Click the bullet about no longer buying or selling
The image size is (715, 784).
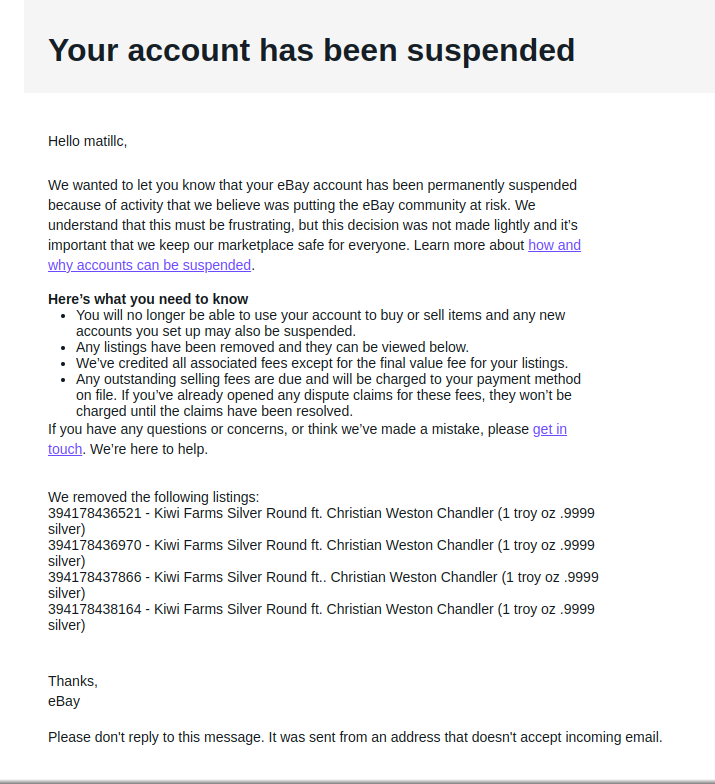tap(320, 323)
